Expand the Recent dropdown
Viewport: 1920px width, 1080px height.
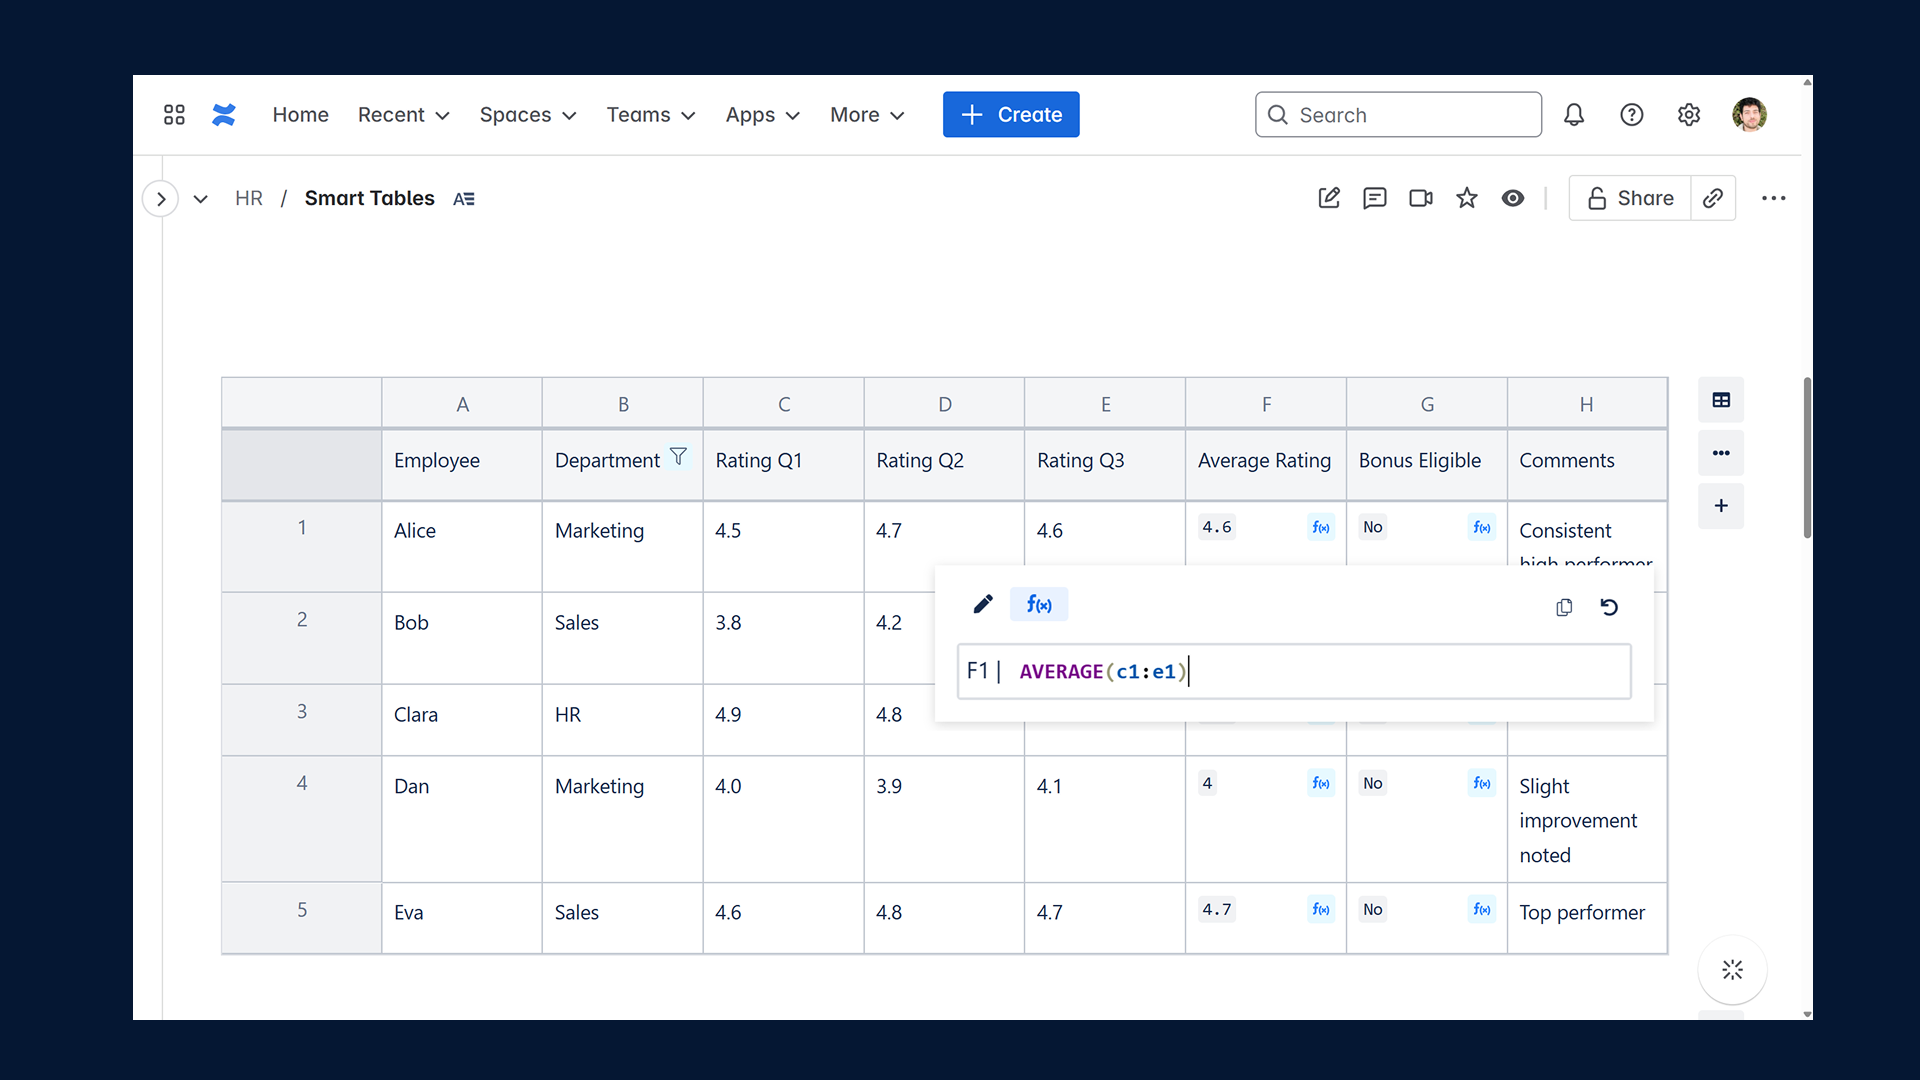(x=403, y=115)
